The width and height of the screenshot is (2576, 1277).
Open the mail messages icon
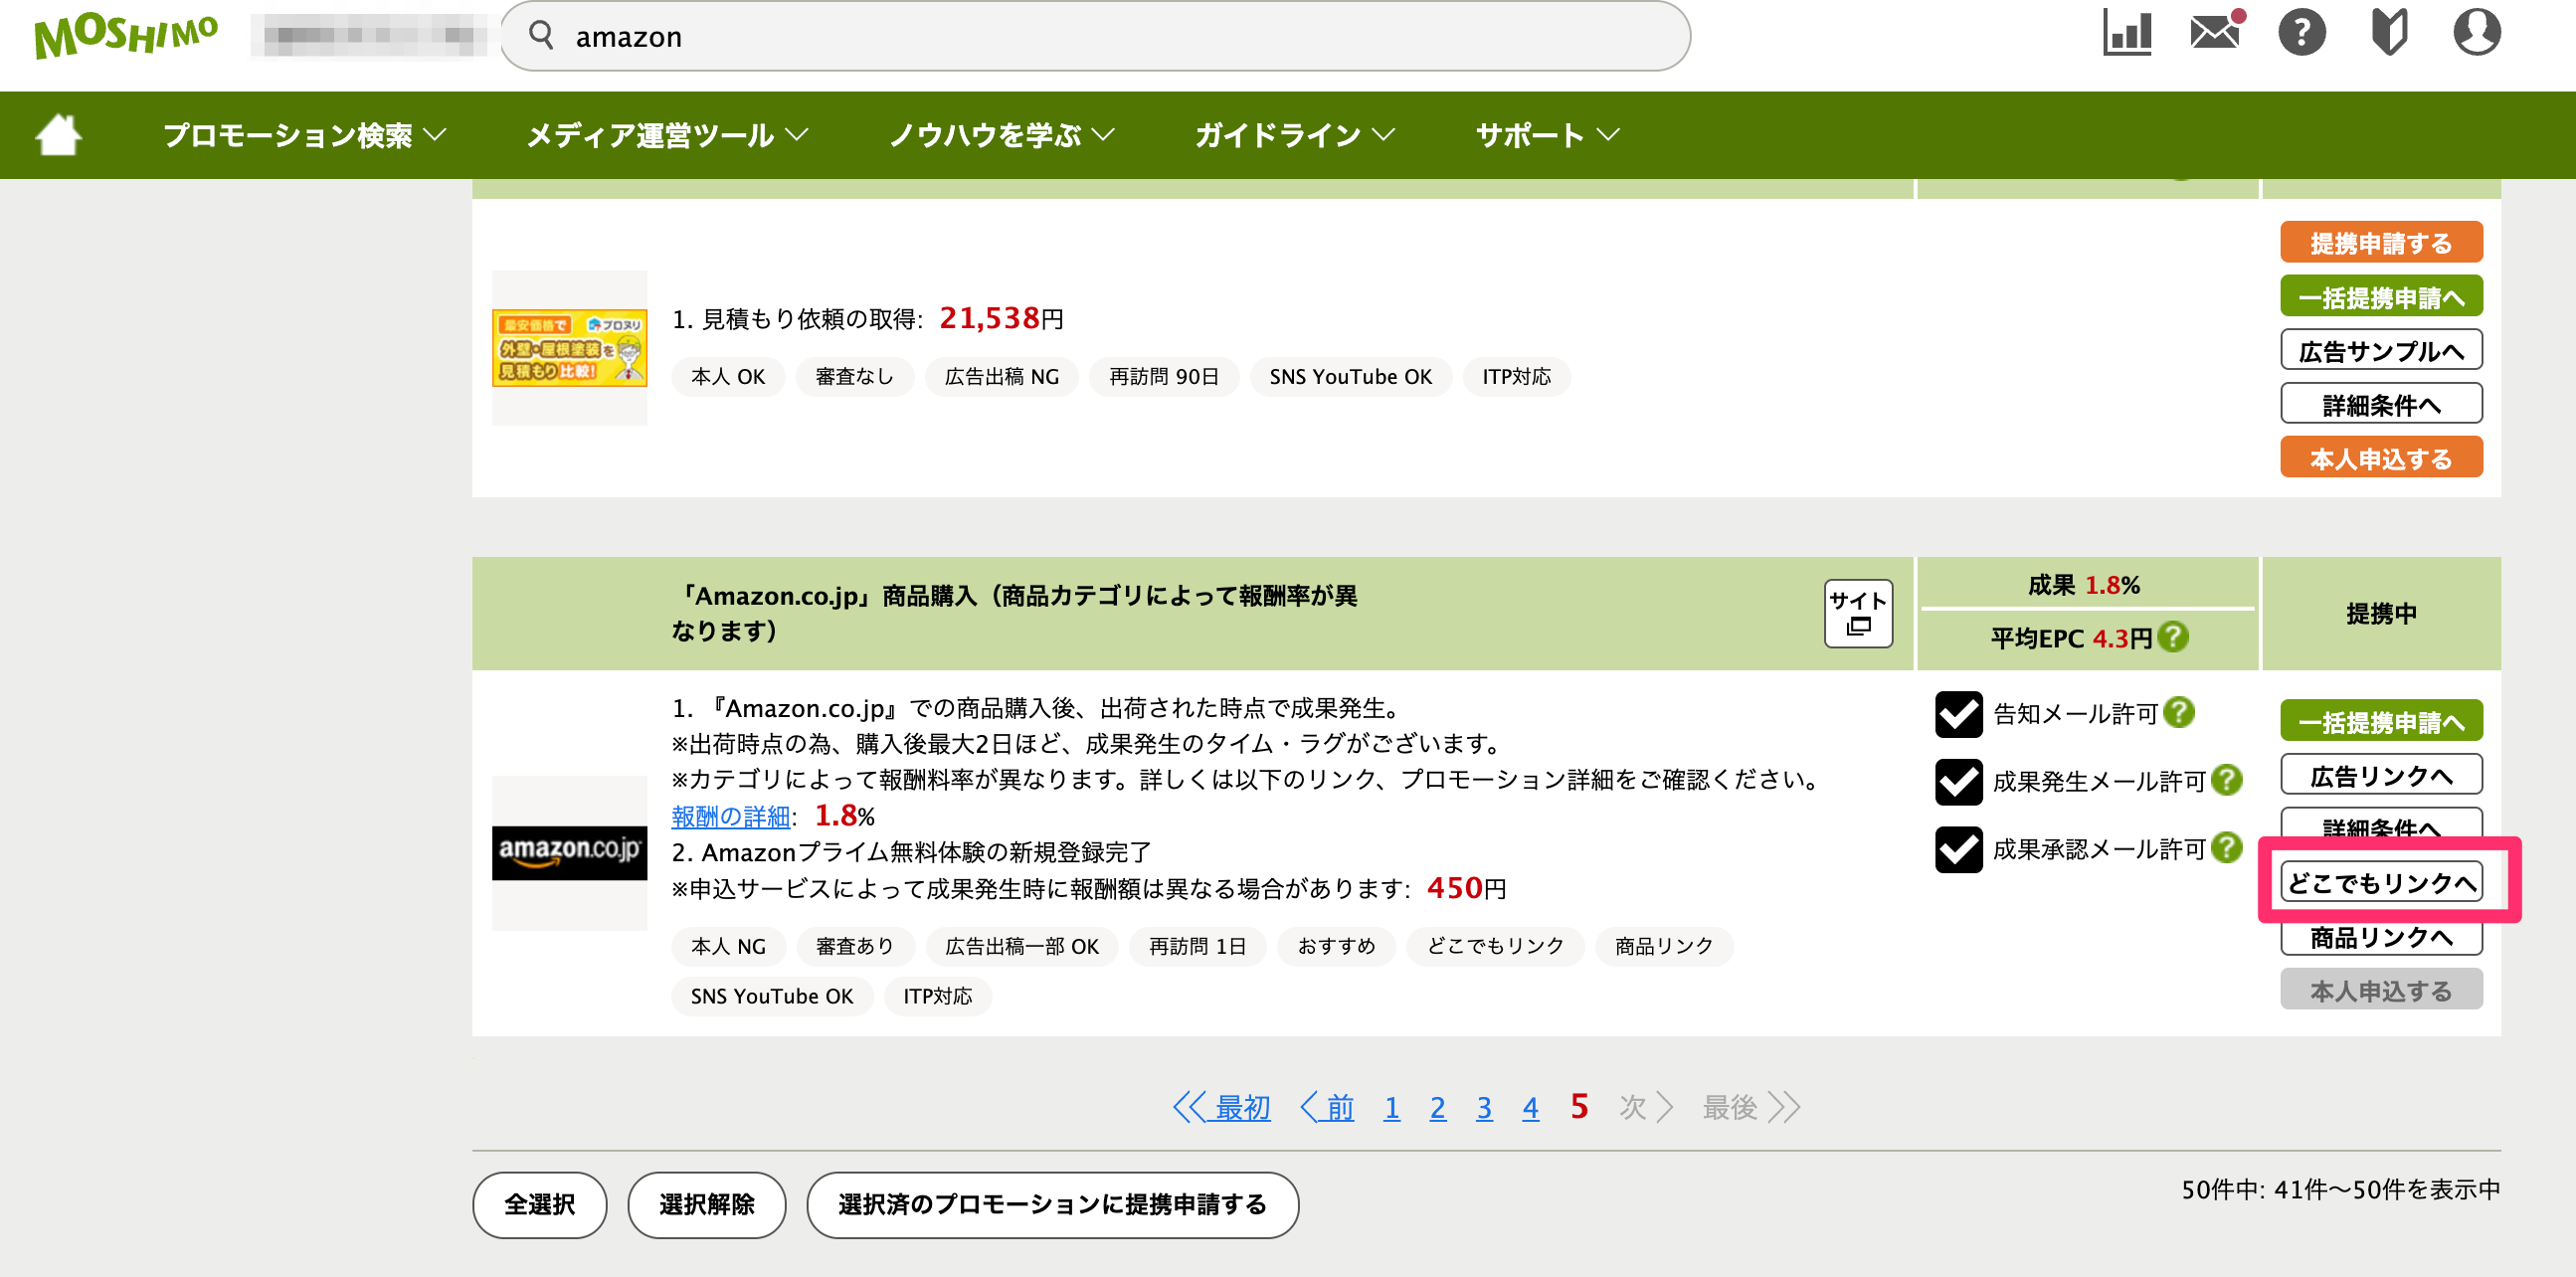tap(2215, 31)
